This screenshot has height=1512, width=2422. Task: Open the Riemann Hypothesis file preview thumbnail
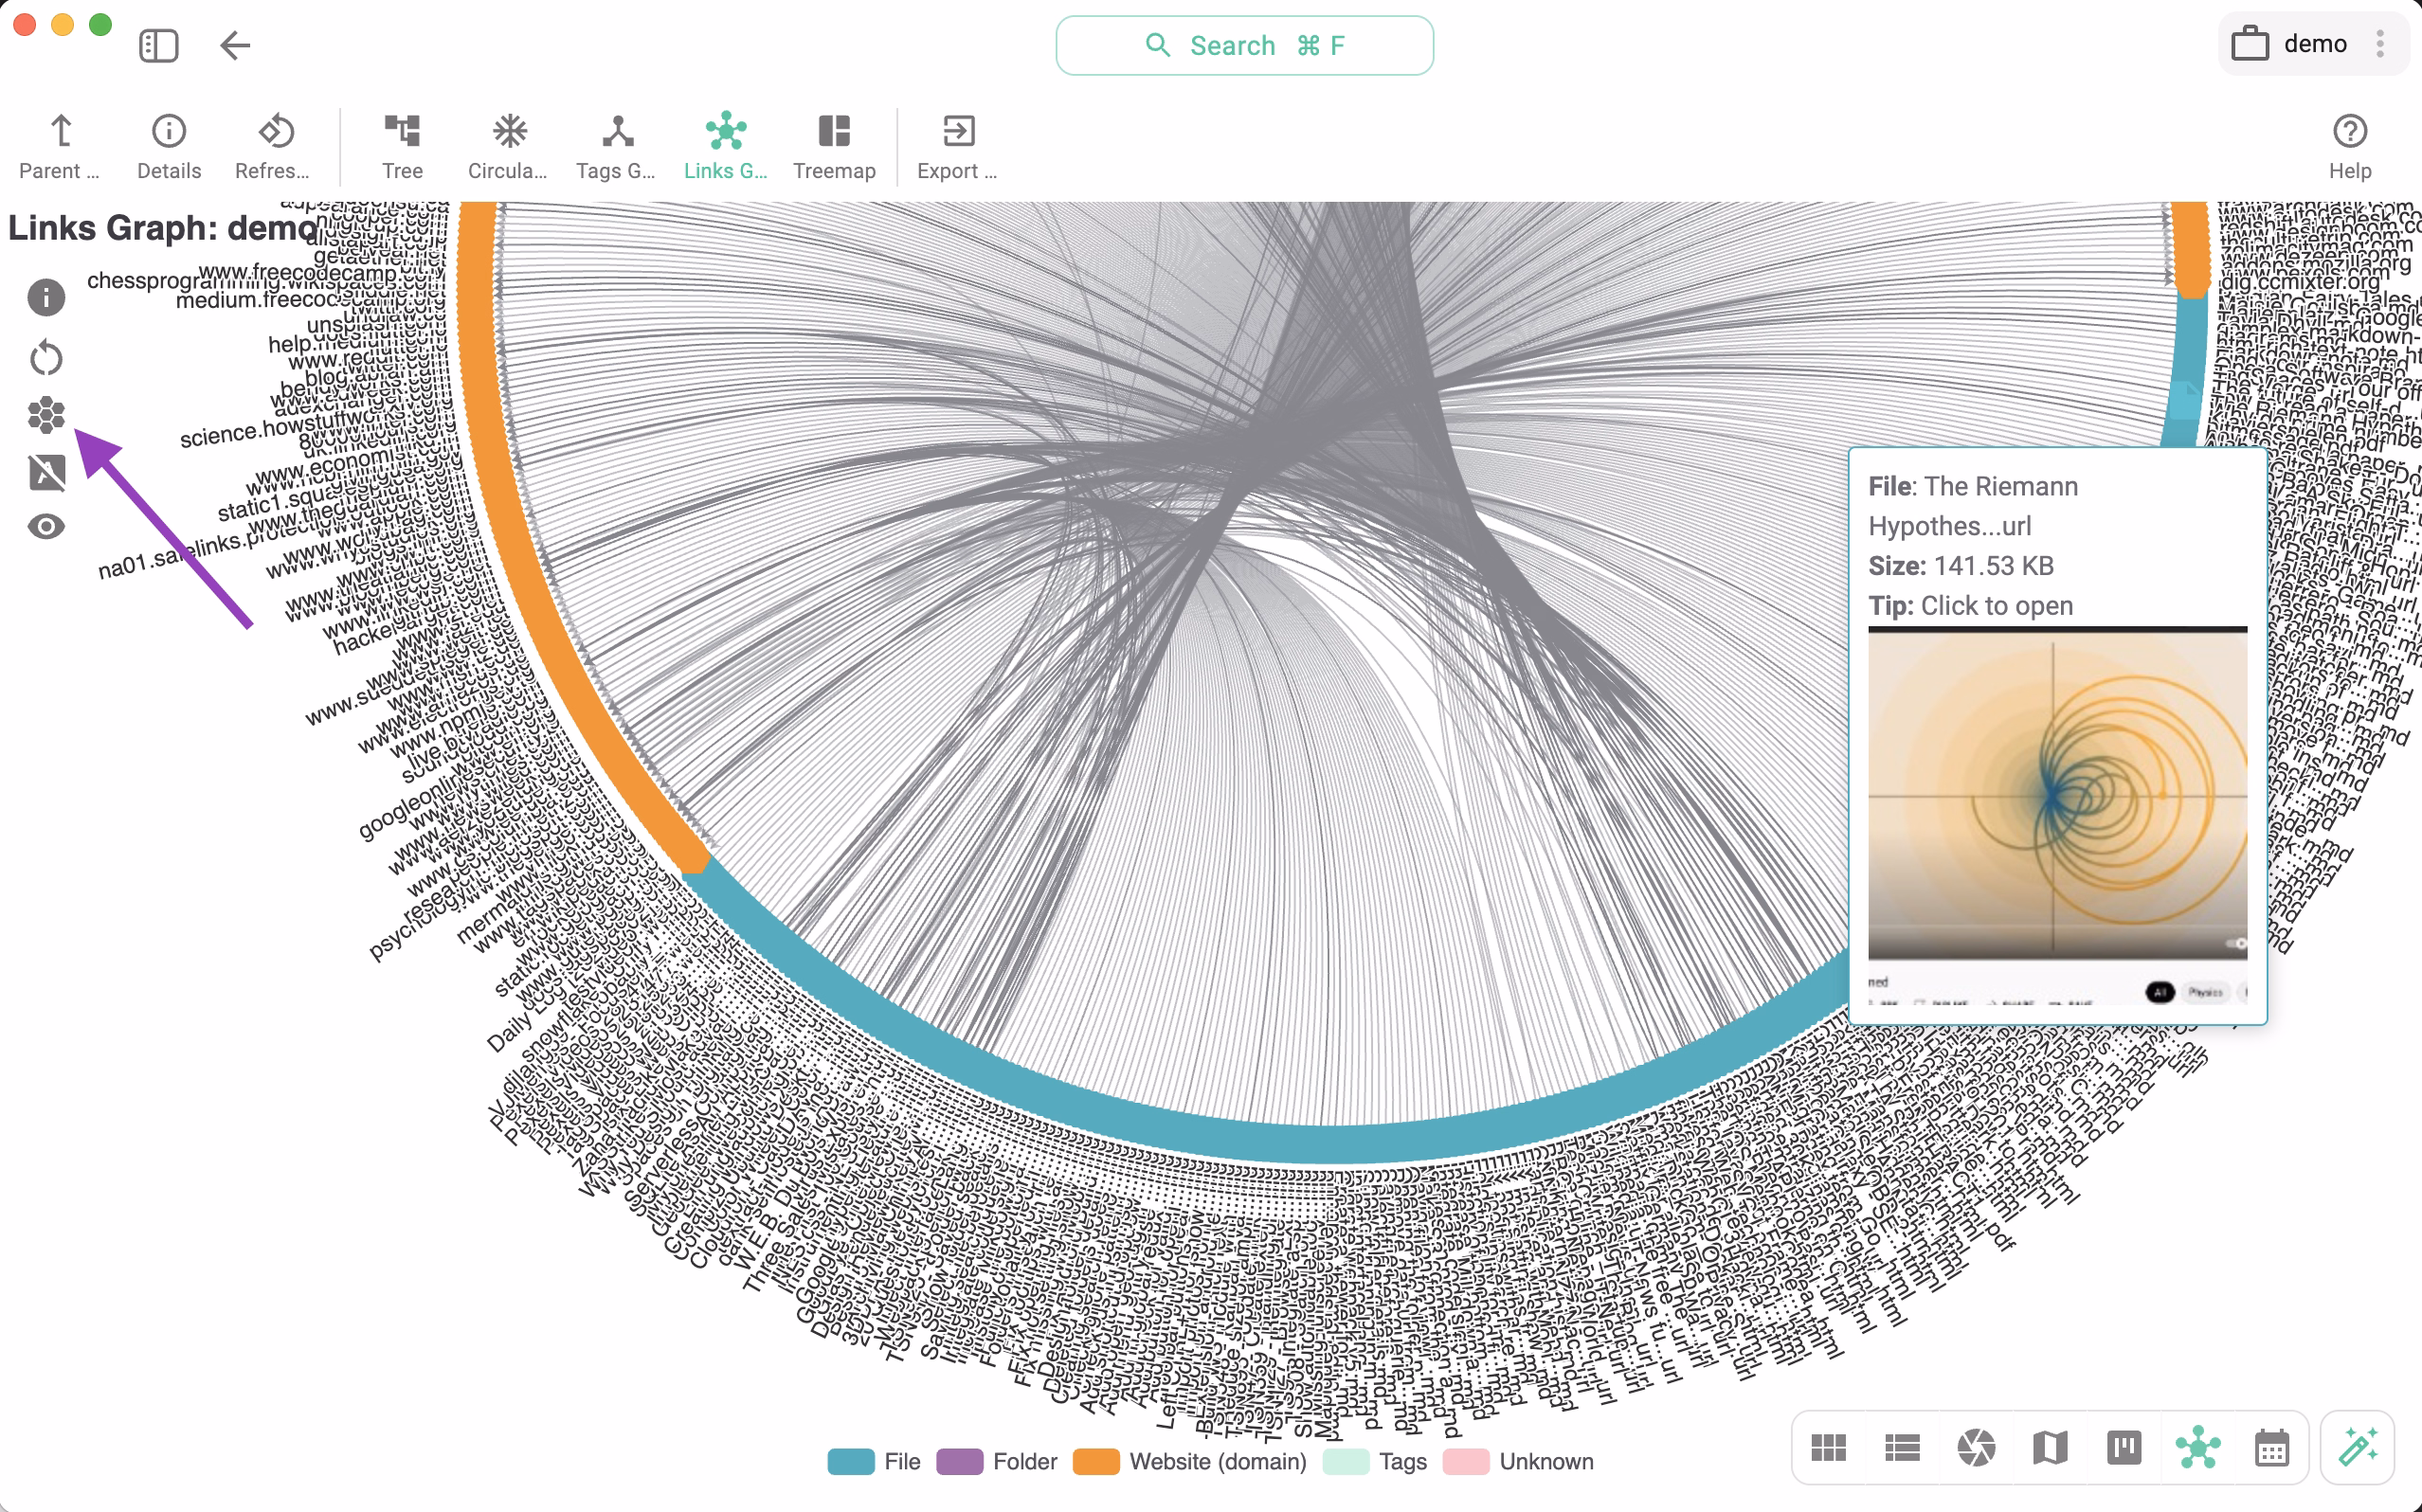tap(2057, 800)
